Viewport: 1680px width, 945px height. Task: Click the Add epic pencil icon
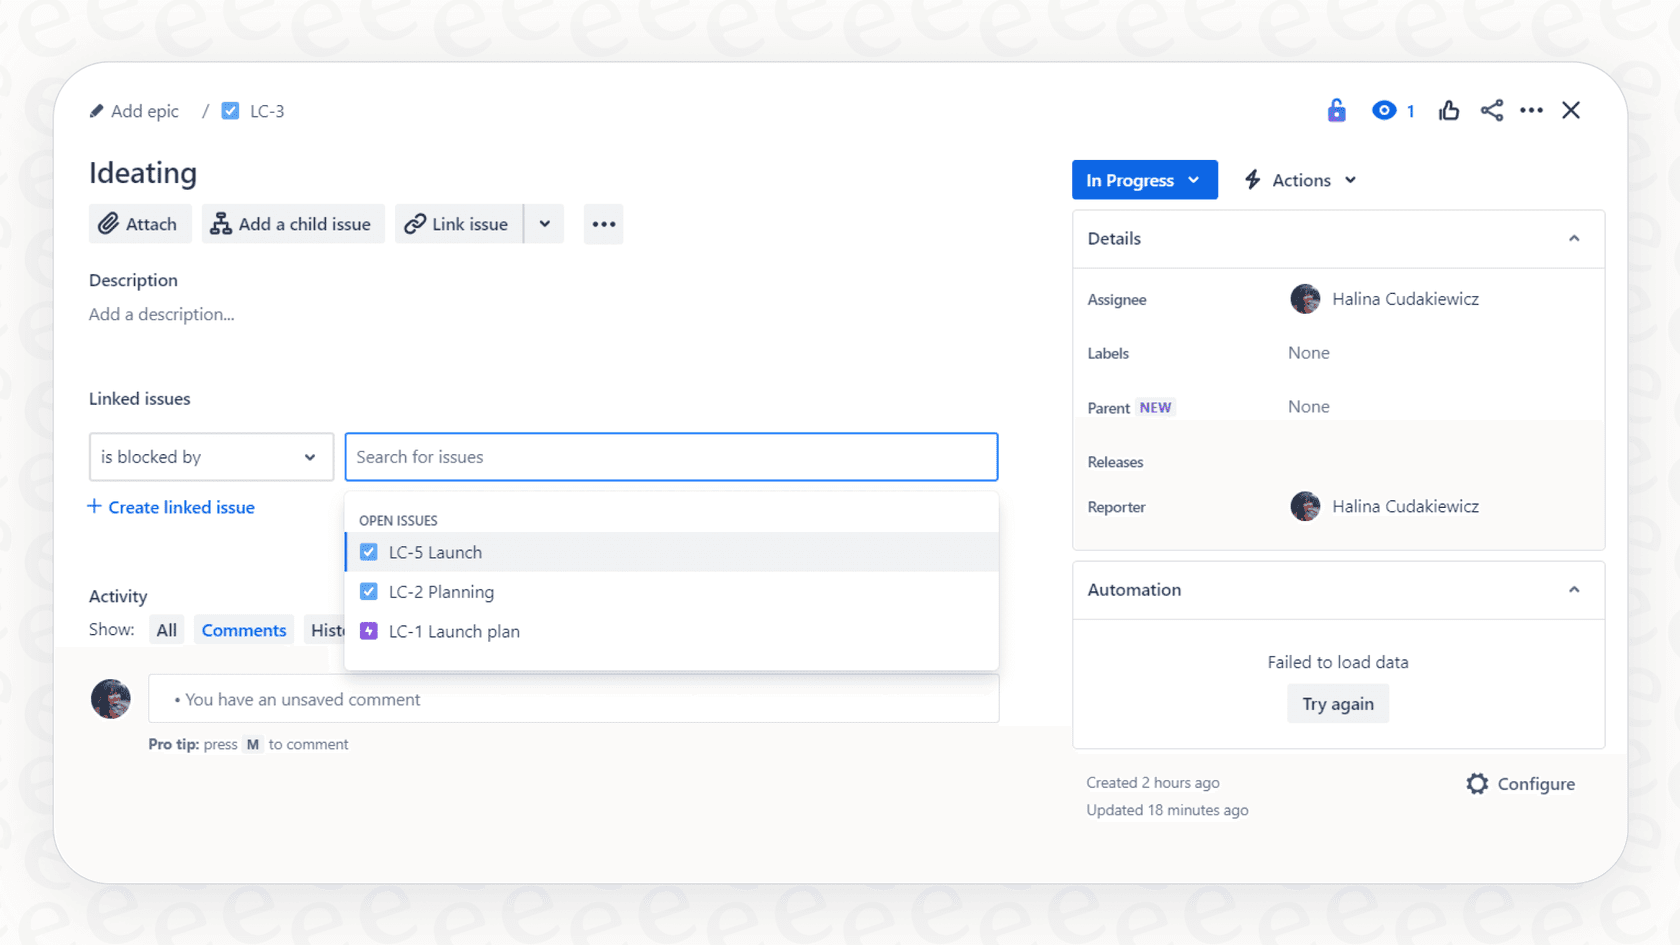pyautogui.click(x=97, y=111)
